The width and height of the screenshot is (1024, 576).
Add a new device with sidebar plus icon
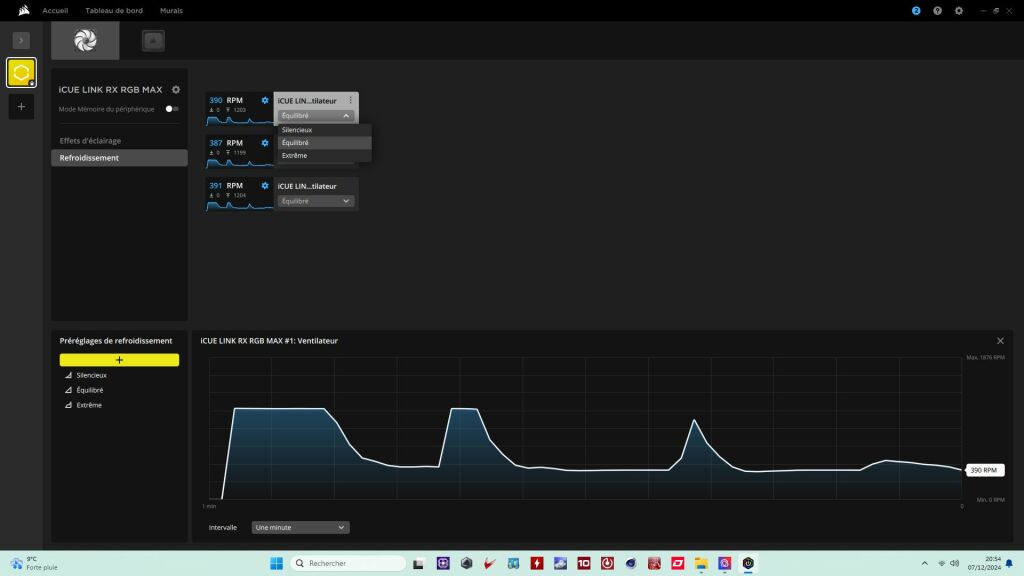pos(21,107)
